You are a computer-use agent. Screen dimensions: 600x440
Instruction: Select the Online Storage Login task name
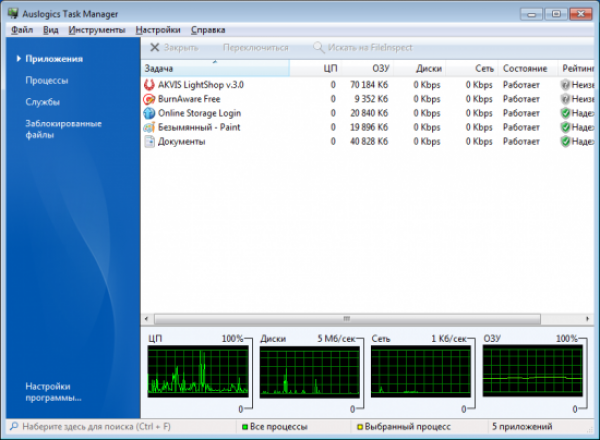point(199,113)
